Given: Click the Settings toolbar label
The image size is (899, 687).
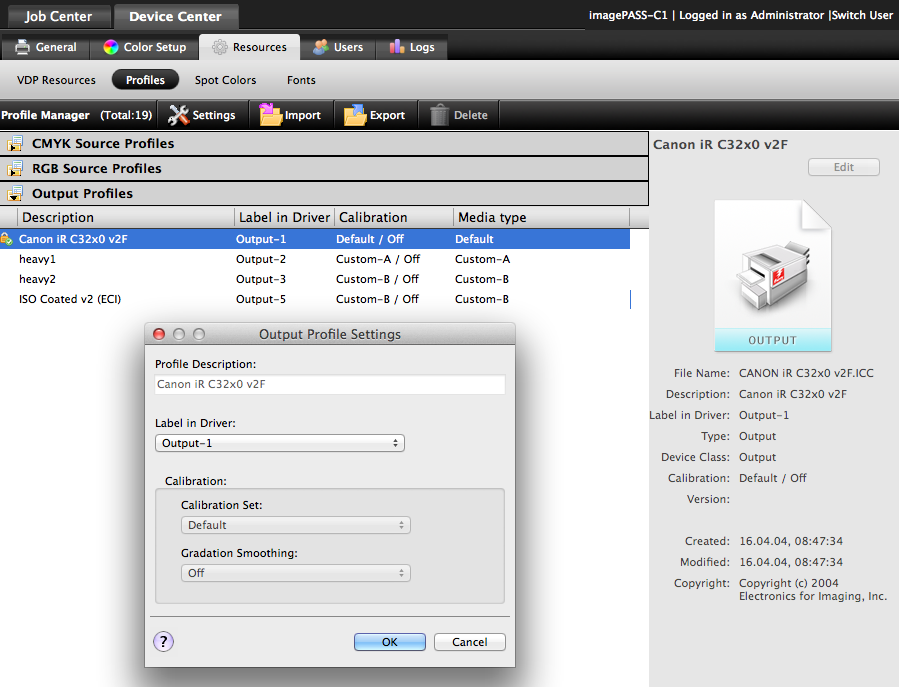Looking at the screenshot, I should tap(214, 115).
